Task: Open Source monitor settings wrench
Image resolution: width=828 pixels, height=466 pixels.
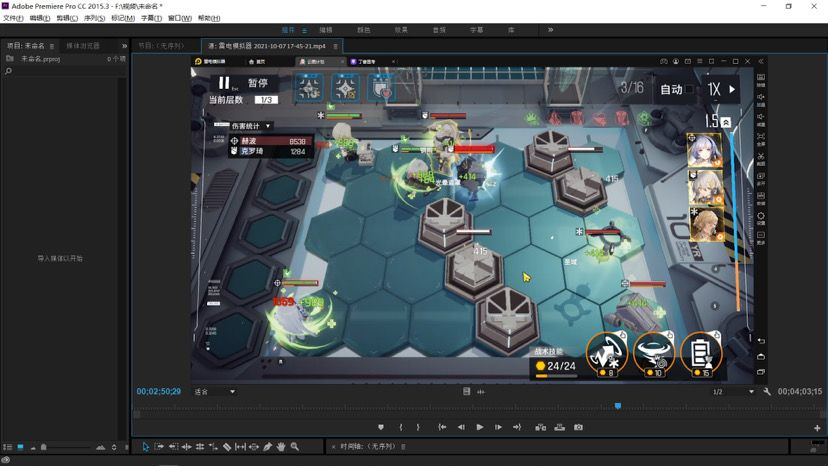Action: coord(767,392)
